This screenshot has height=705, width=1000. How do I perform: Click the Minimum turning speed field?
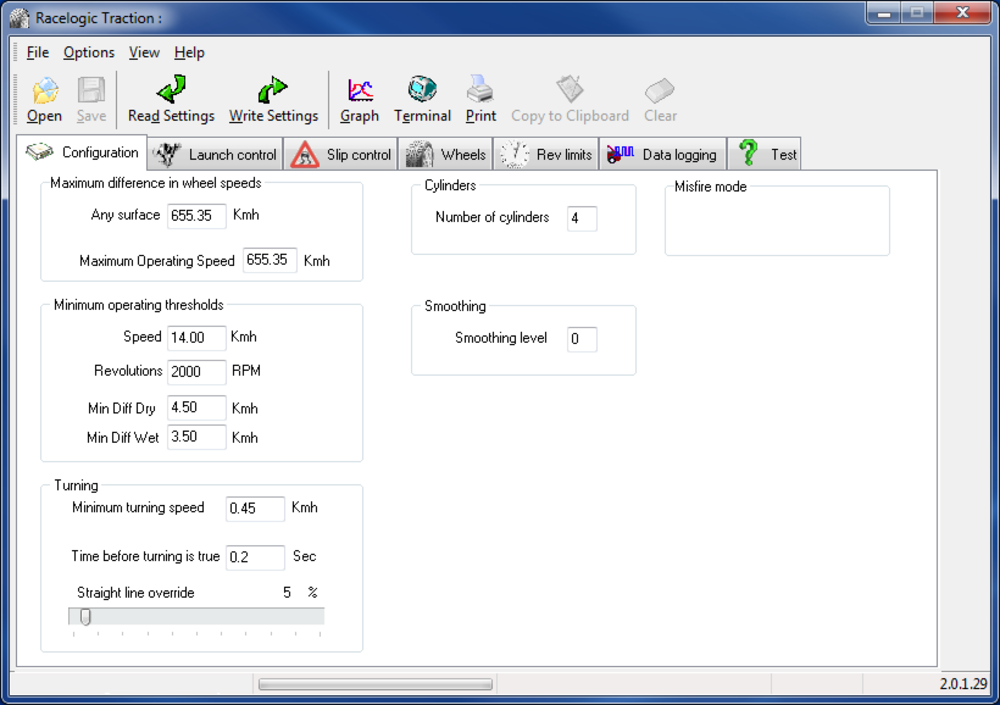[255, 508]
